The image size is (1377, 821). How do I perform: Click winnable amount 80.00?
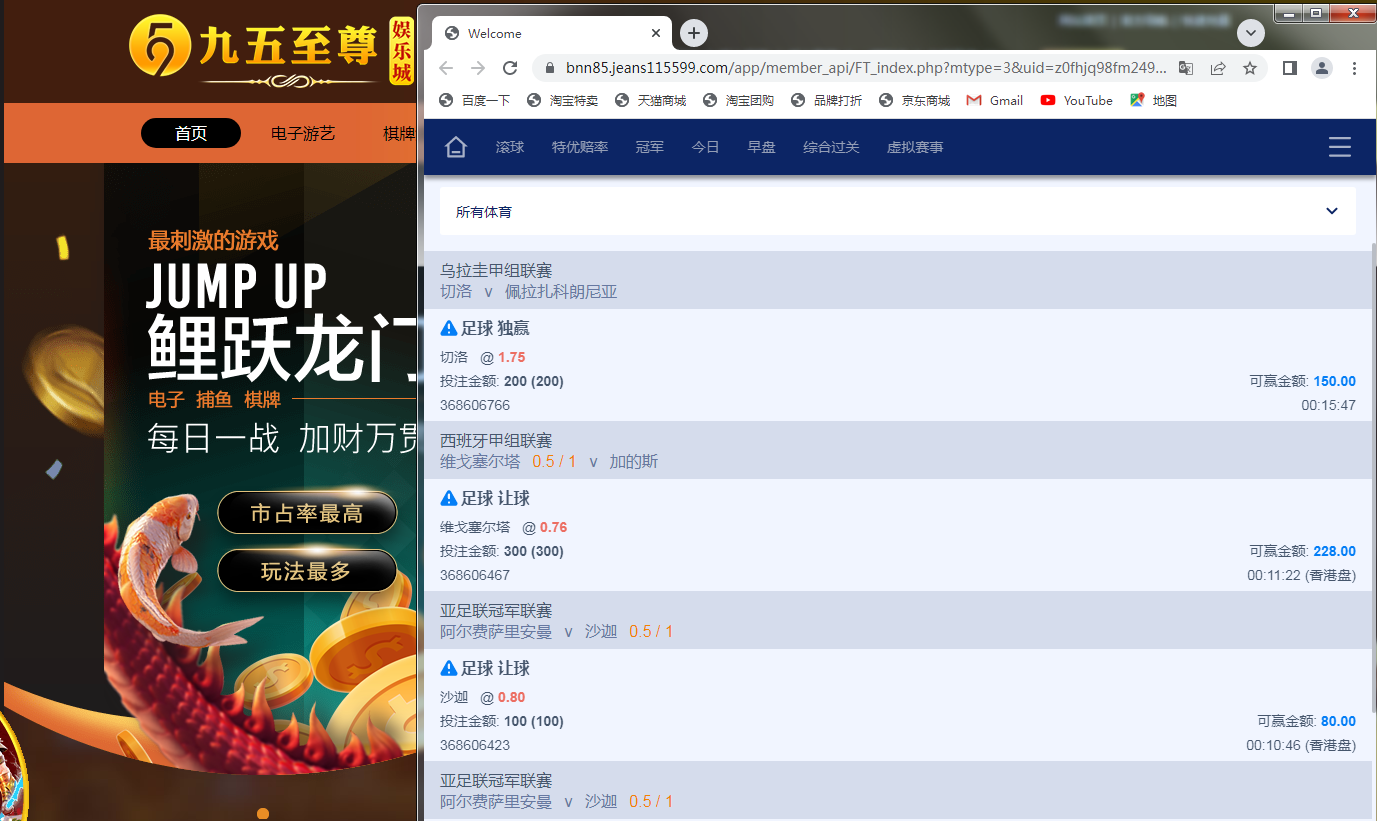(x=1339, y=721)
